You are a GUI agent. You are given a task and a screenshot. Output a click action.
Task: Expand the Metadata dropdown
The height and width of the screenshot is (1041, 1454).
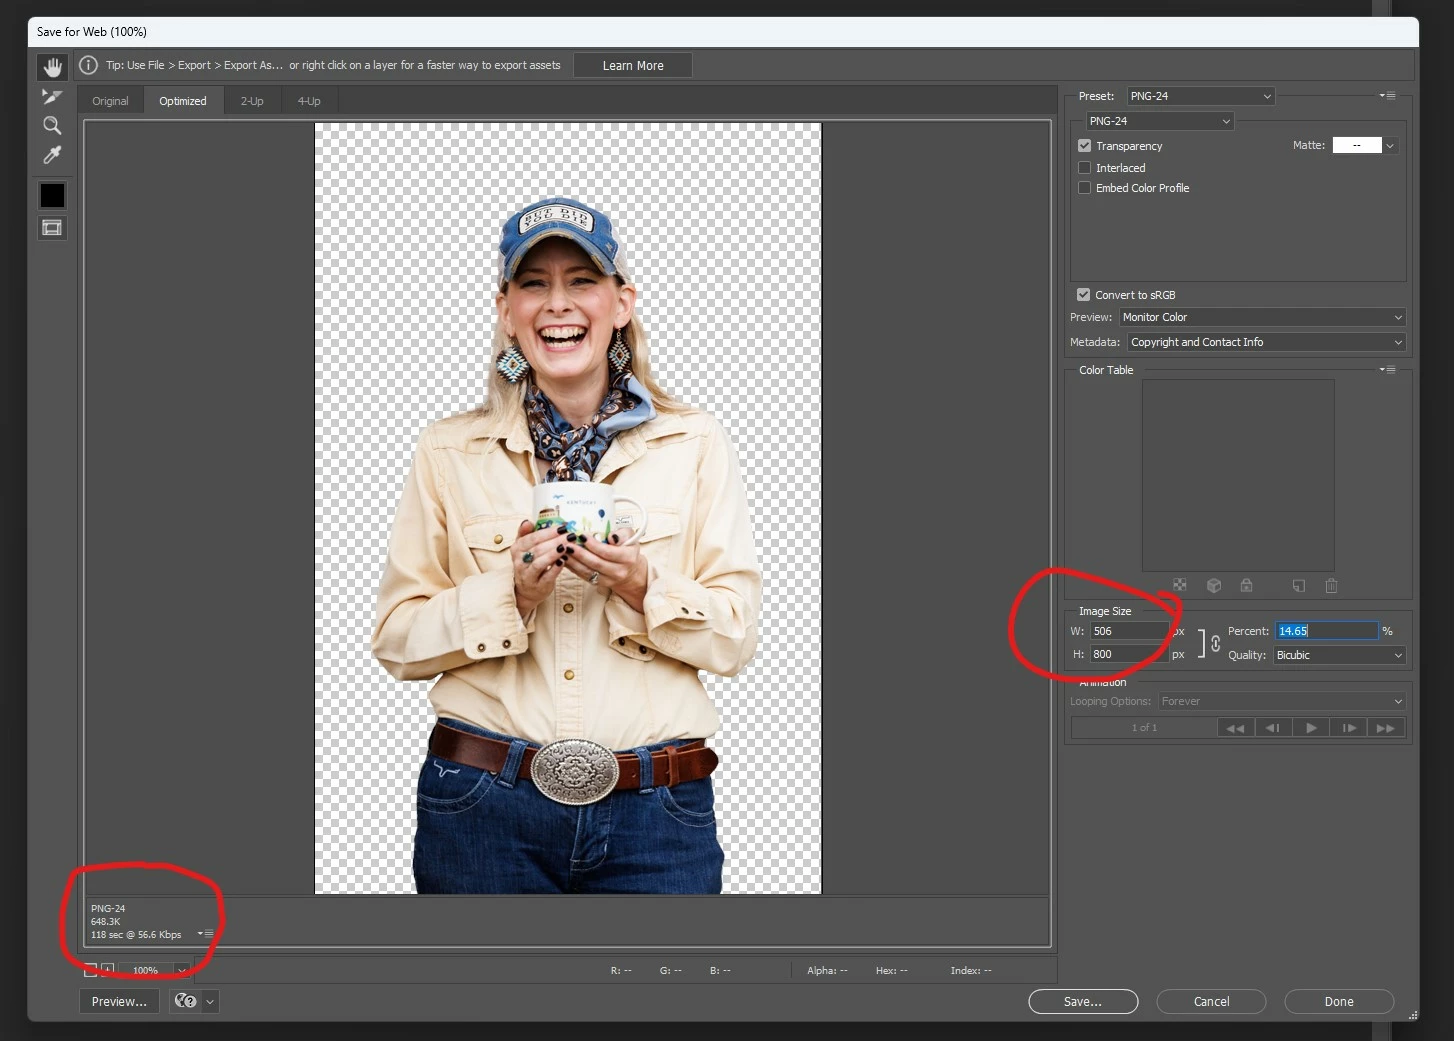tap(1267, 342)
